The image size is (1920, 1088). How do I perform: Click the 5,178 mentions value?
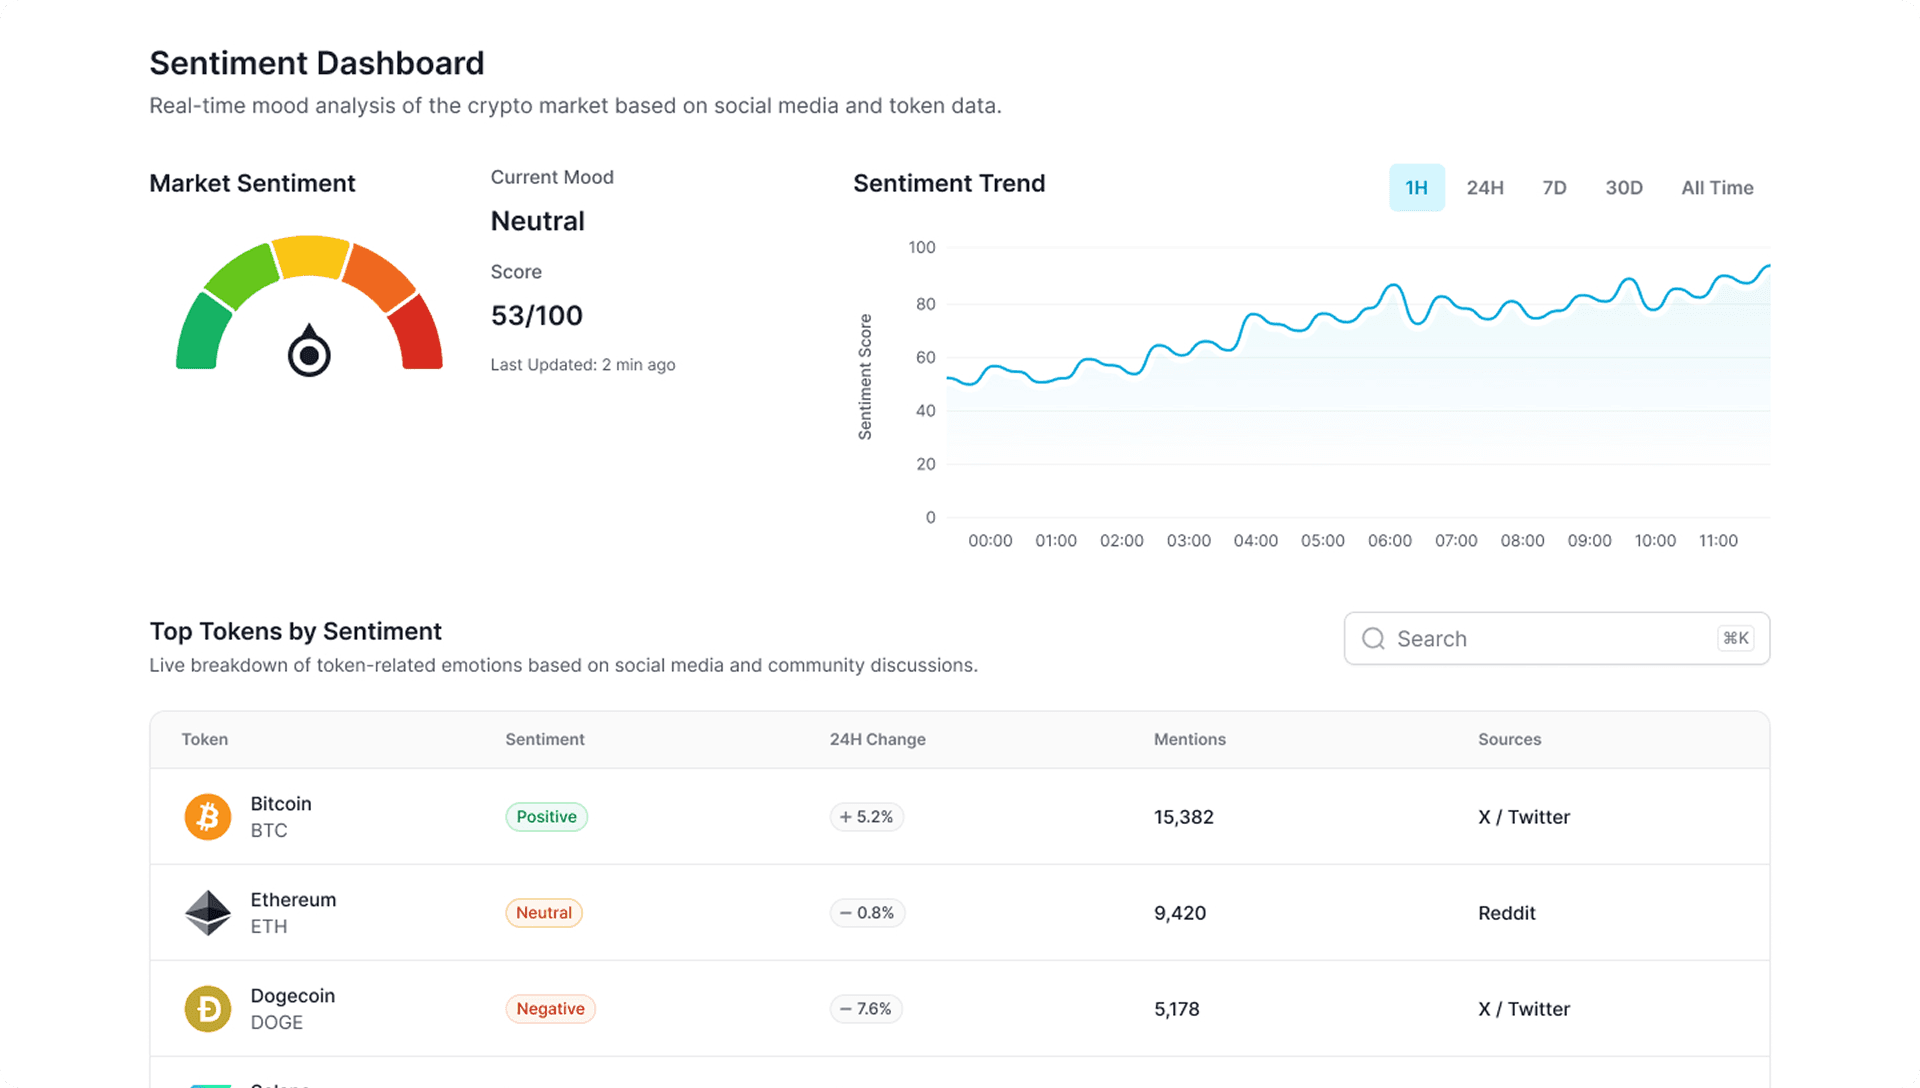(1177, 1009)
